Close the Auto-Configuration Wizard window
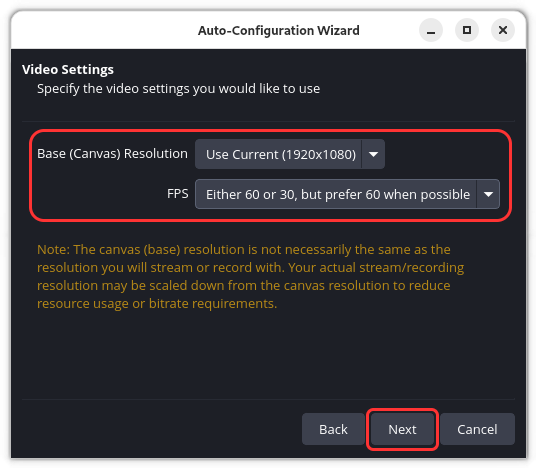This screenshot has width=537, height=469. [503, 30]
